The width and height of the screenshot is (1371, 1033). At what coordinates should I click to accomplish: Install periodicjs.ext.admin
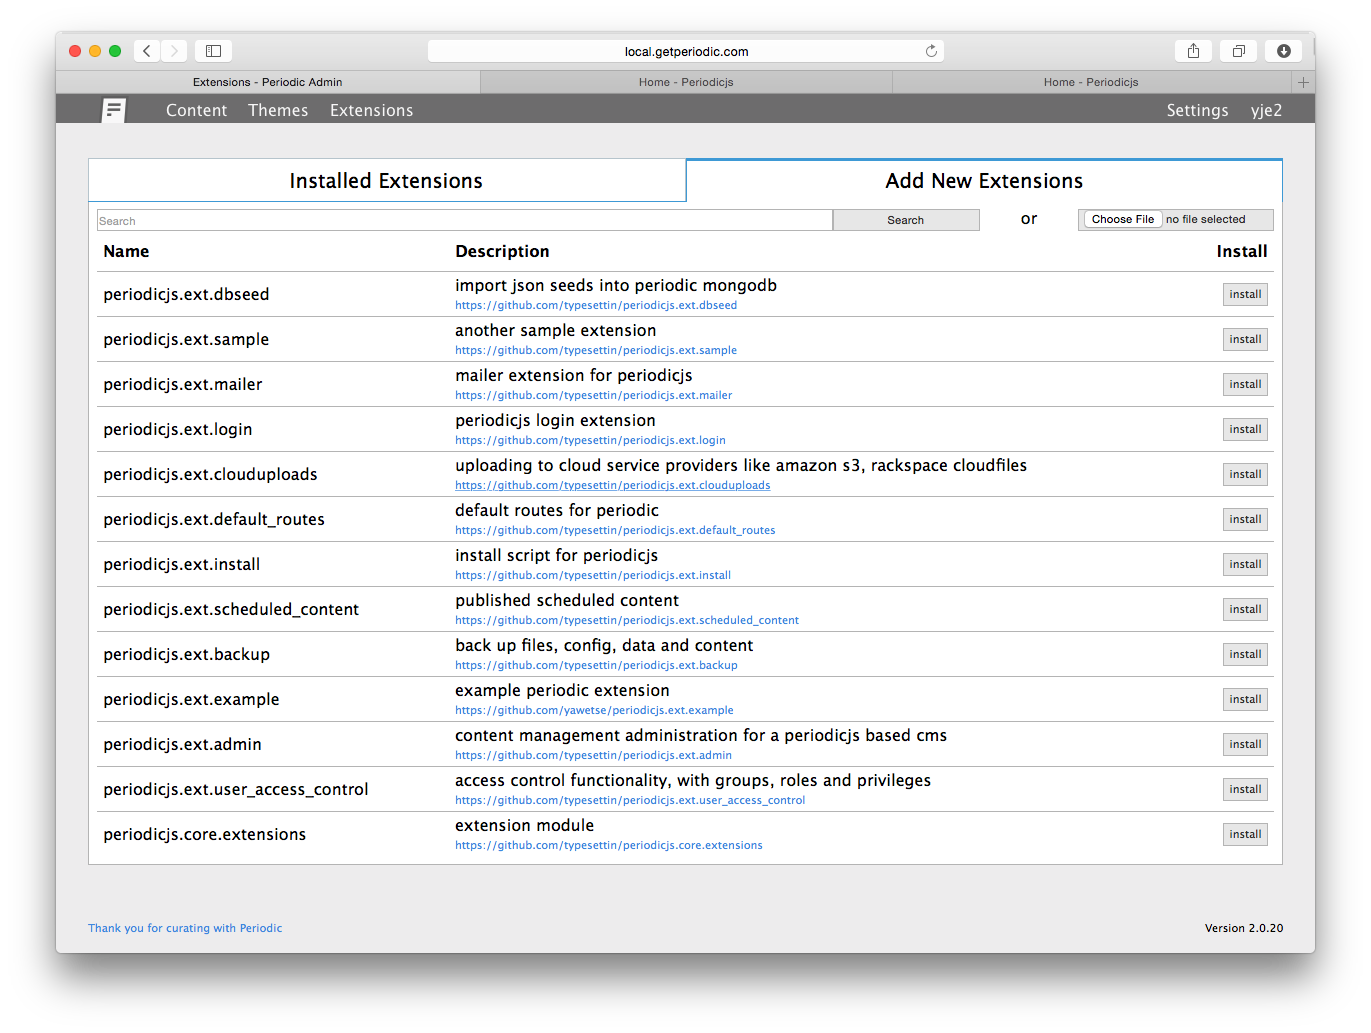(x=1245, y=744)
